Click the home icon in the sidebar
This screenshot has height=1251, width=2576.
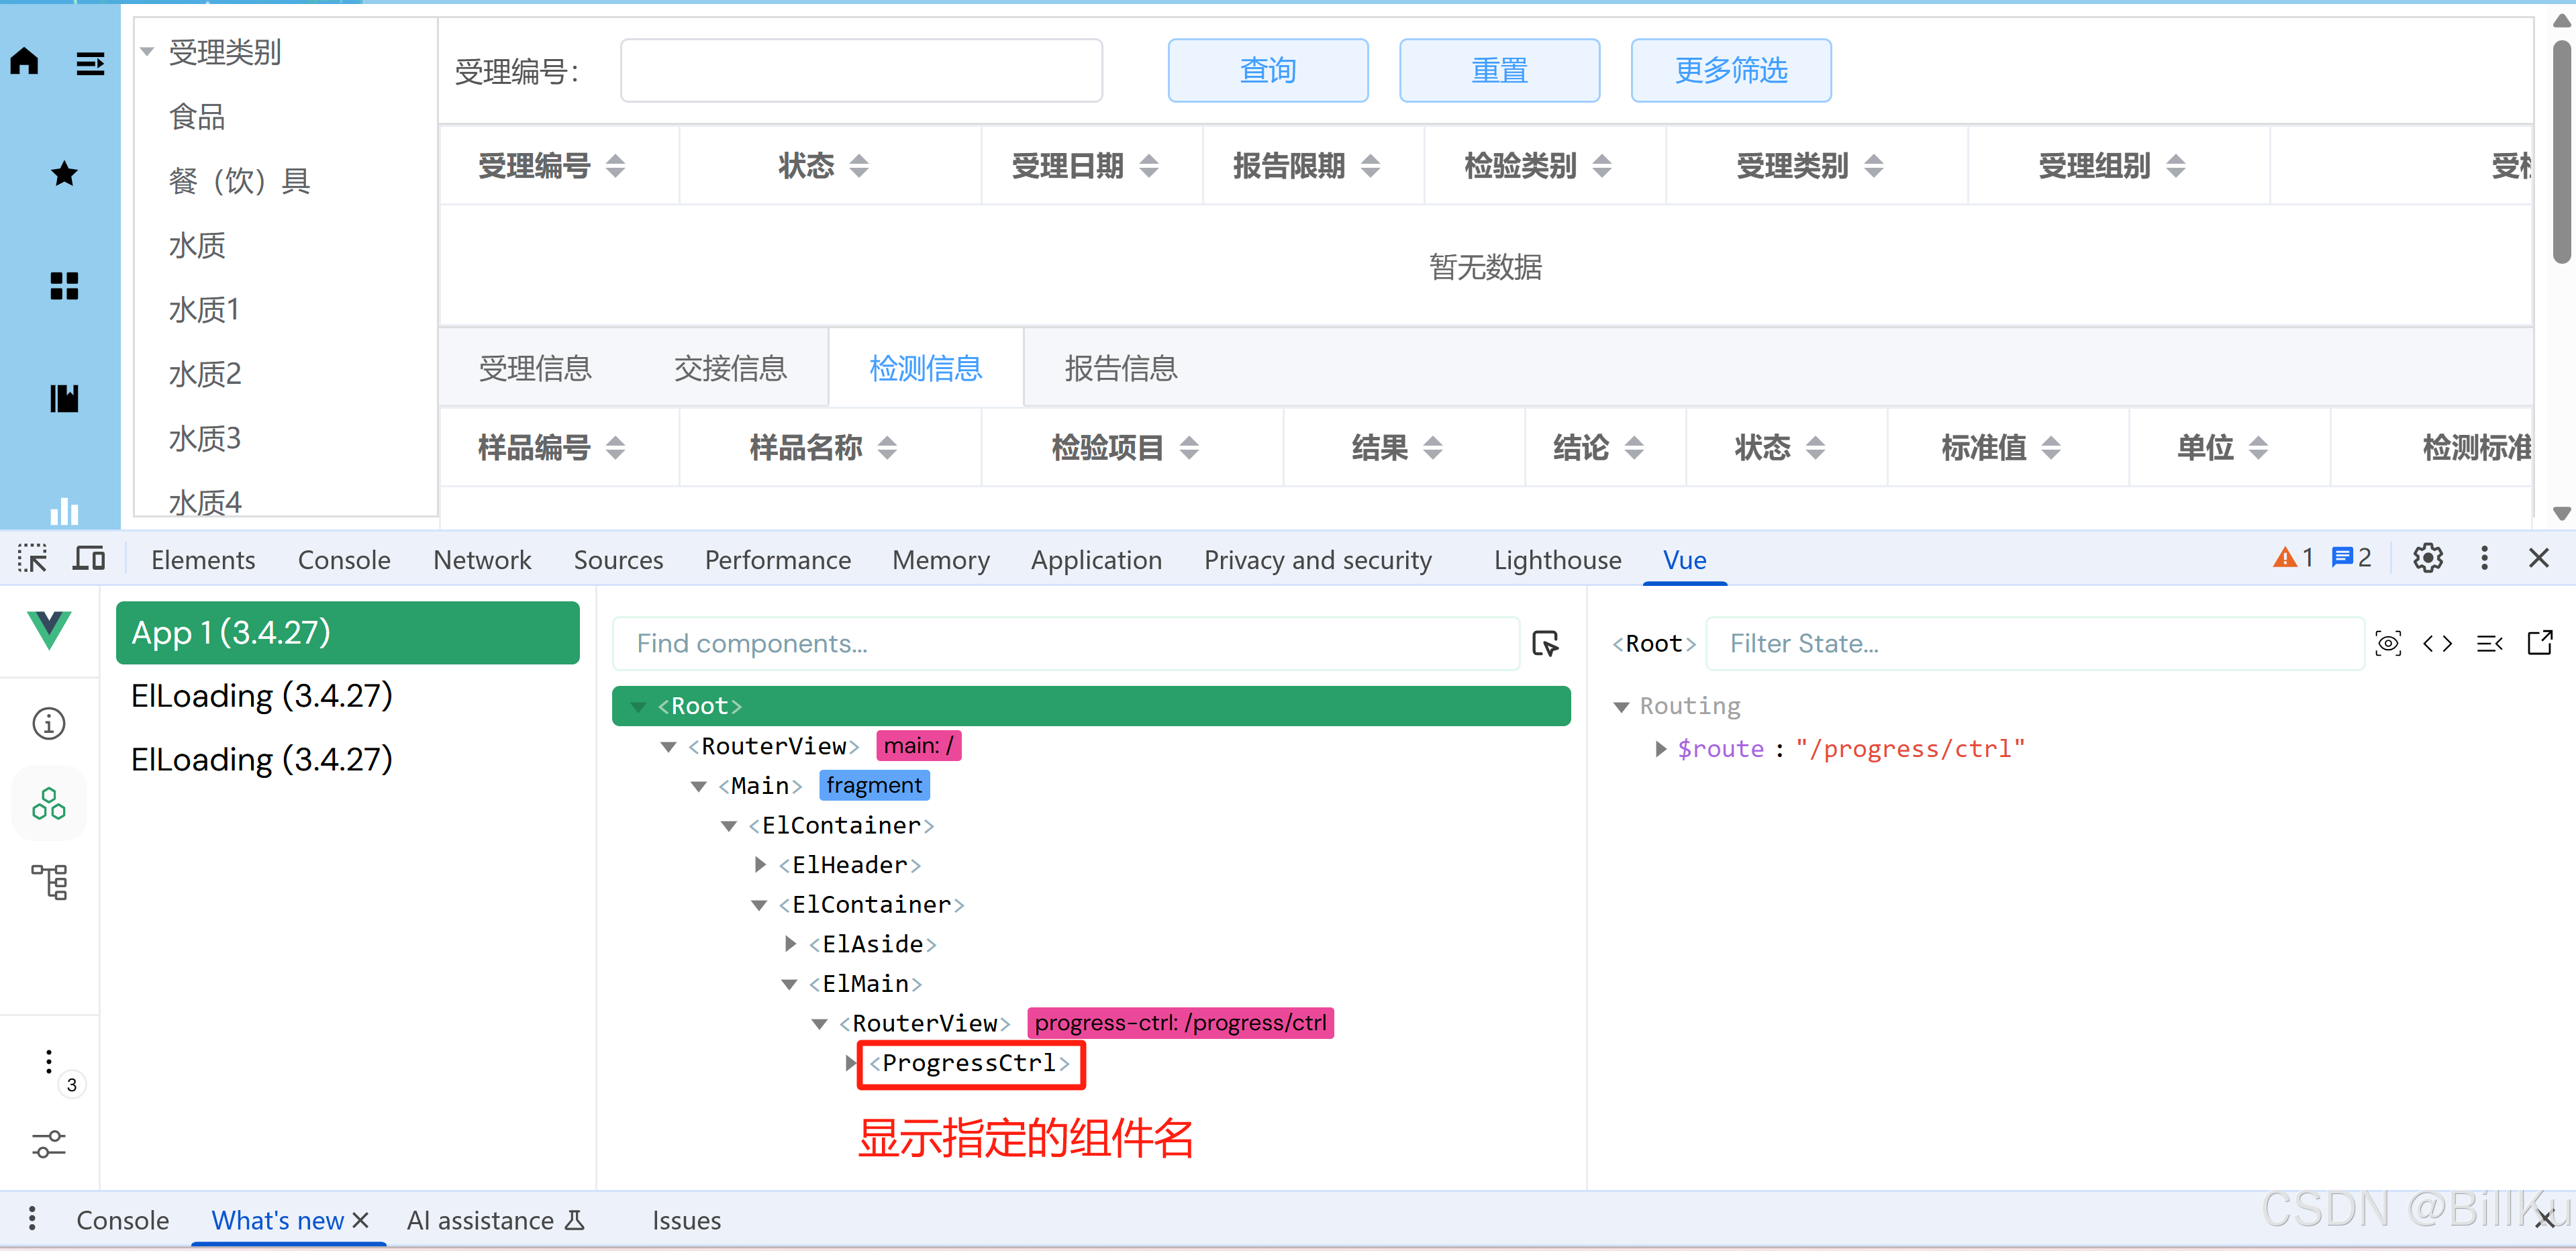(24, 62)
